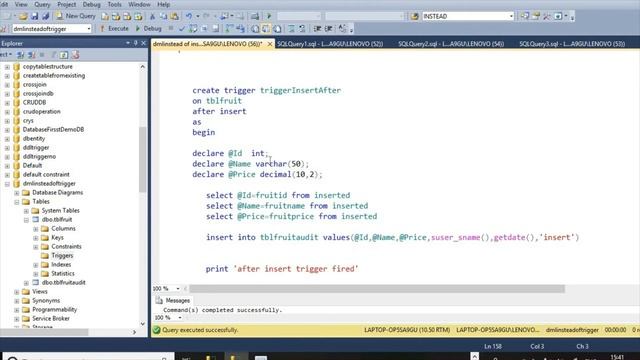Undo last edit with the undo arrow
The width and height of the screenshot is (640, 360).
tap(189, 16)
